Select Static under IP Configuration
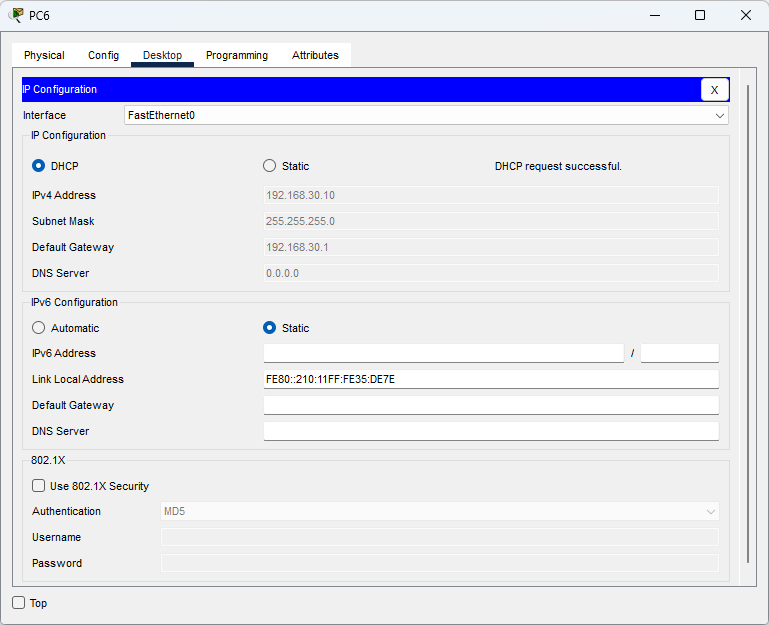The height and width of the screenshot is (625, 769). tap(270, 166)
